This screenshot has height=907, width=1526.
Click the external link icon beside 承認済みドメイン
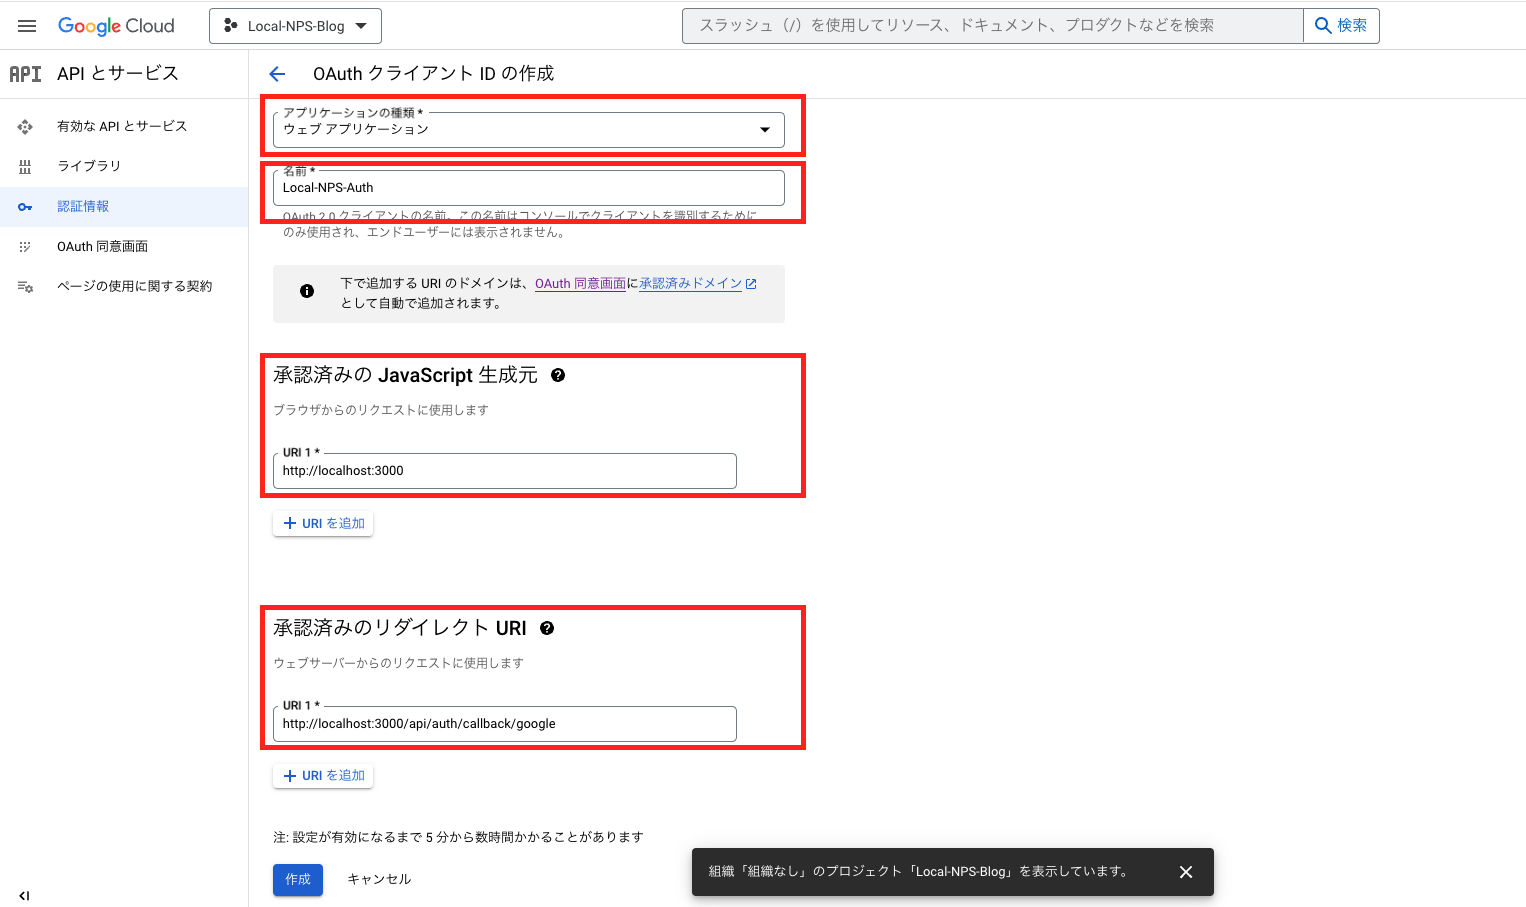750,283
